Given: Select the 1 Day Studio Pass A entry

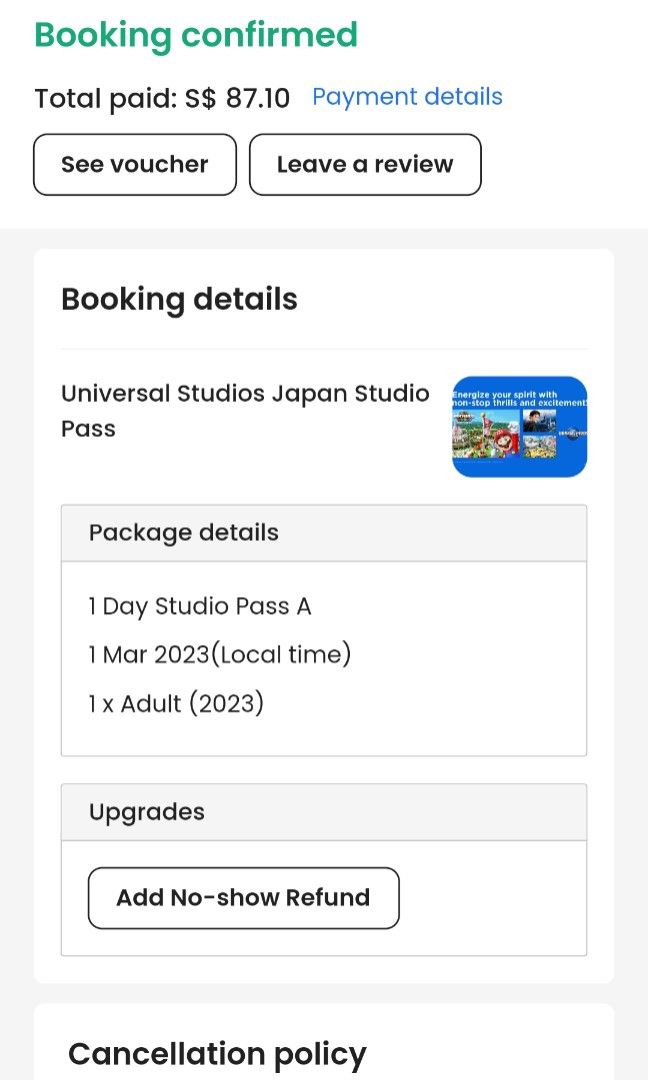Looking at the screenshot, I should (x=199, y=606).
